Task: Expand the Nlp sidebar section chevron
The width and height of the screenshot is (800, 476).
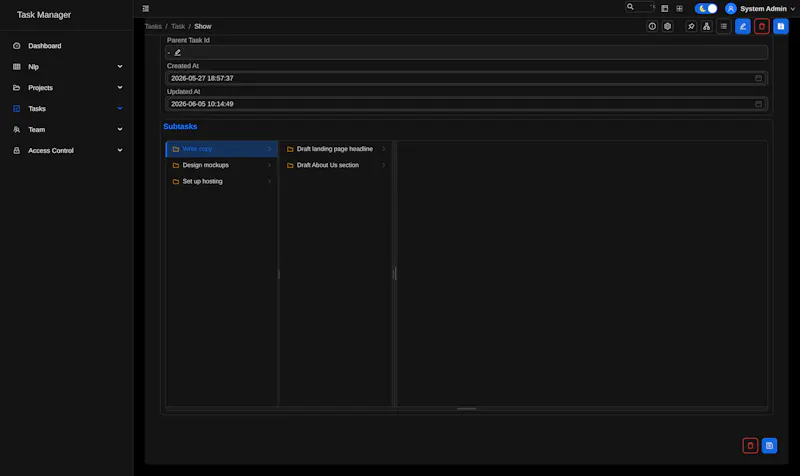Action: 120,66
